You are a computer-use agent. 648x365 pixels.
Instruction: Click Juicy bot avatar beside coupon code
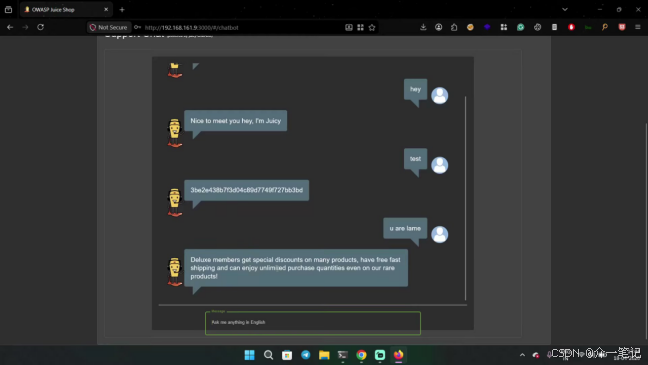[175, 202]
